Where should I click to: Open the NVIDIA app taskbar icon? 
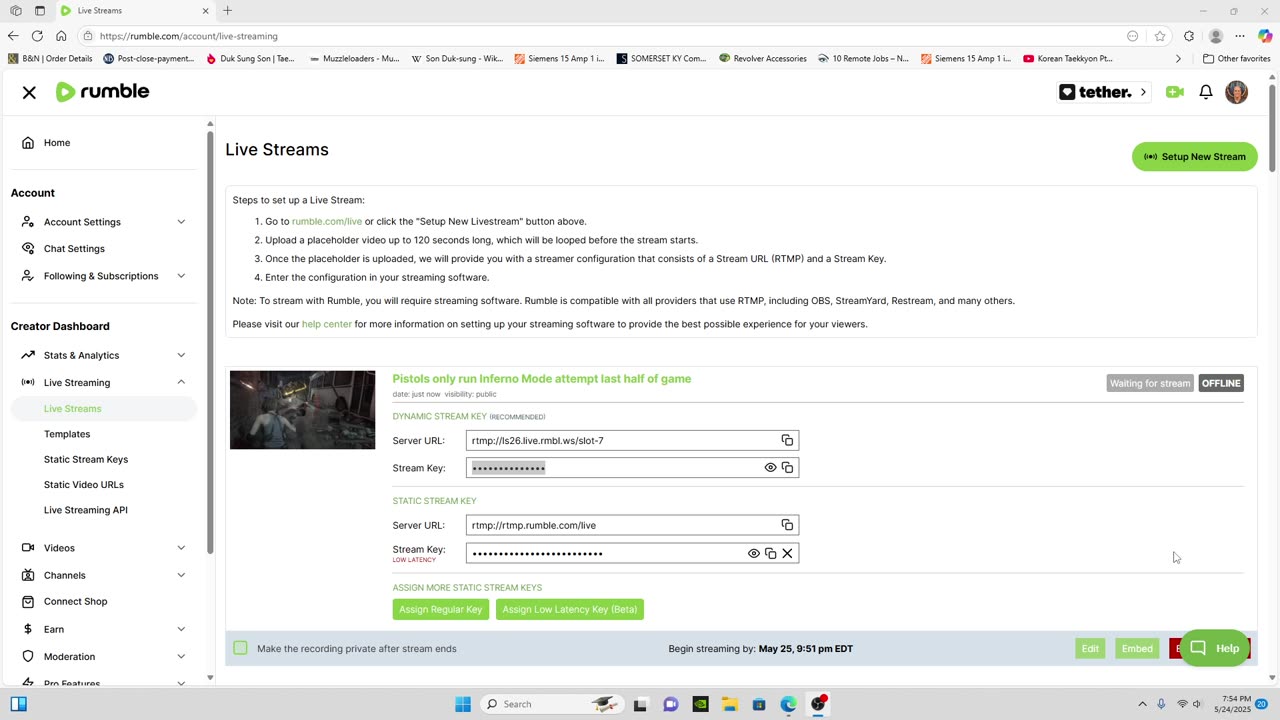point(700,704)
